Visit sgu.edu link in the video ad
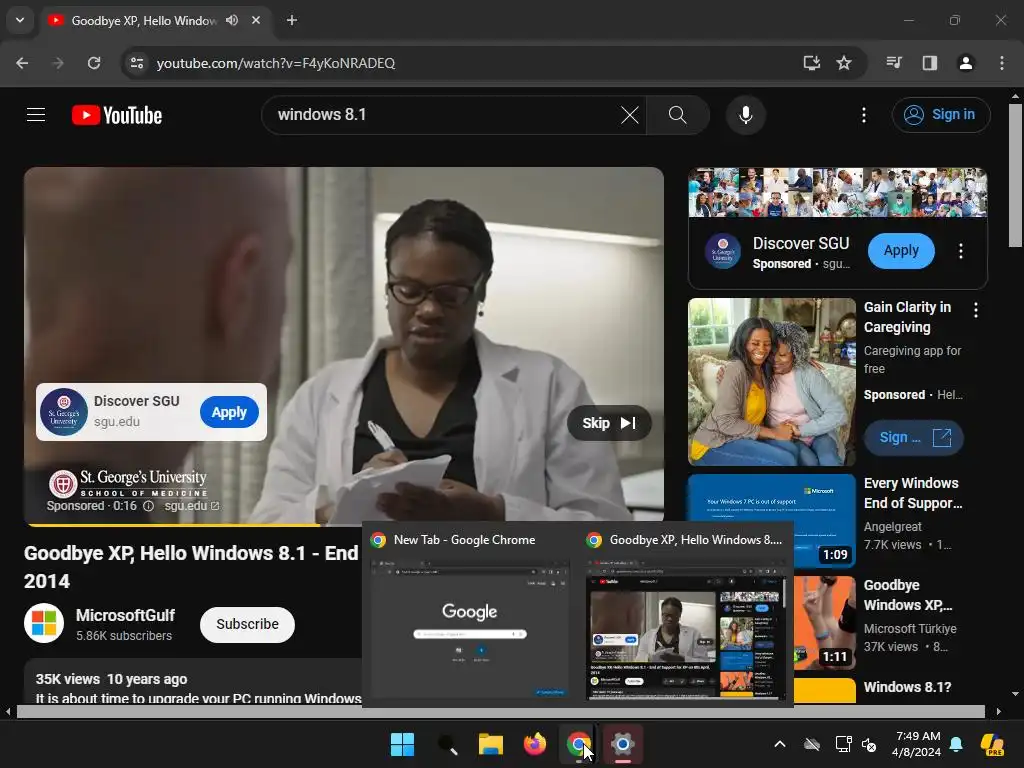This screenshot has height=768, width=1024. [191, 506]
